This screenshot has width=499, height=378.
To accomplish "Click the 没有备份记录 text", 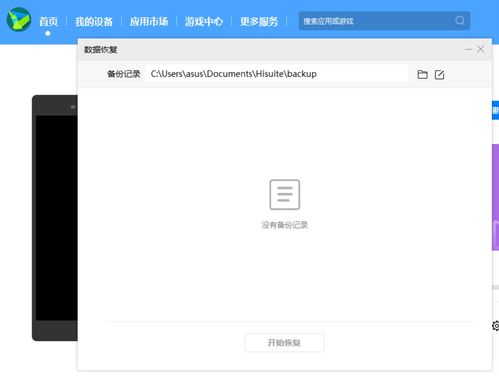I will pos(285,225).
